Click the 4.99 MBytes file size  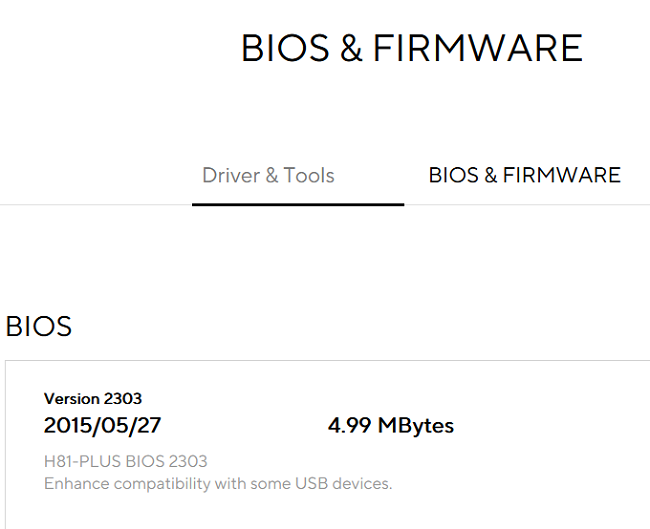click(390, 426)
